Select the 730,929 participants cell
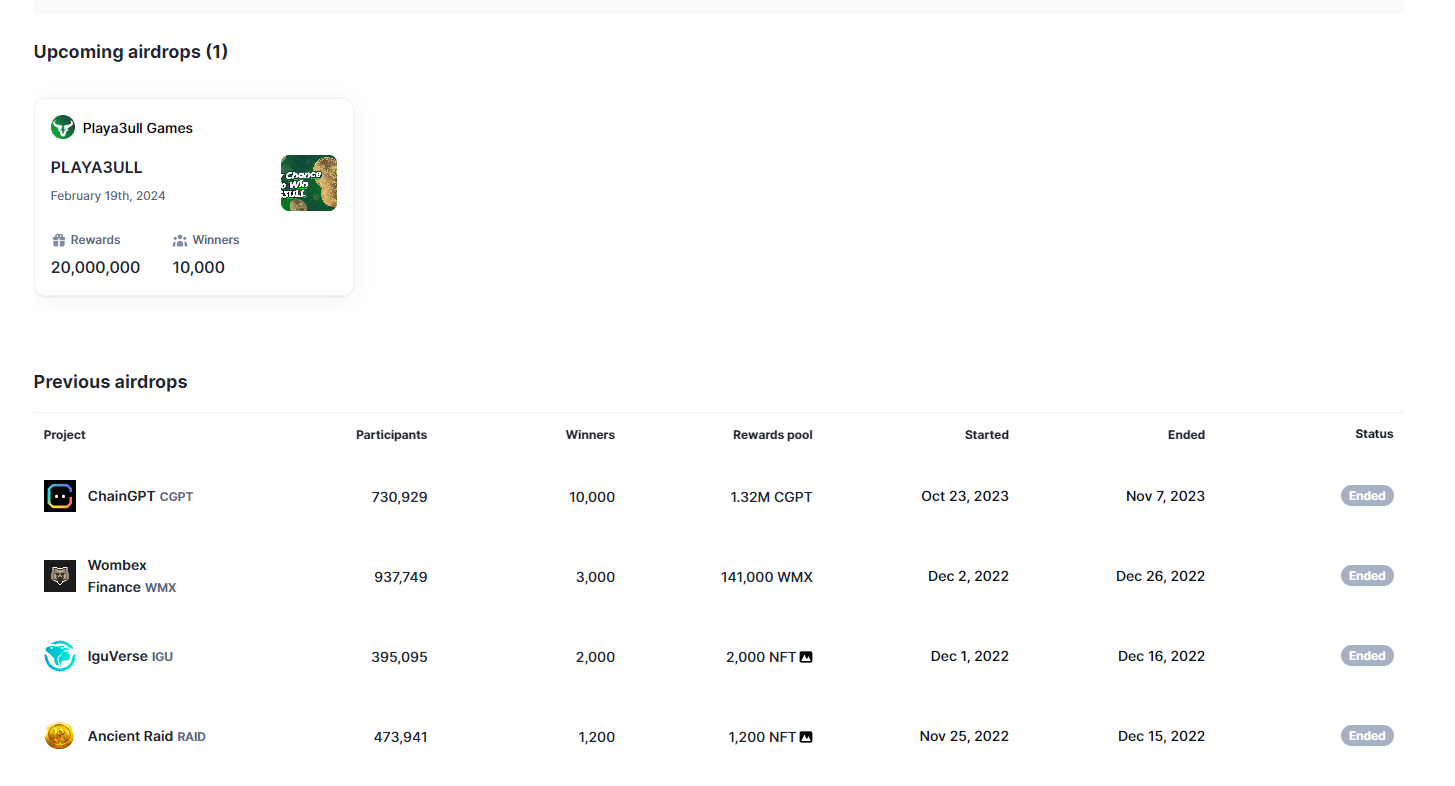Image resolution: width=1455 pixels, height=786 pixels. [x=400, y=497]
